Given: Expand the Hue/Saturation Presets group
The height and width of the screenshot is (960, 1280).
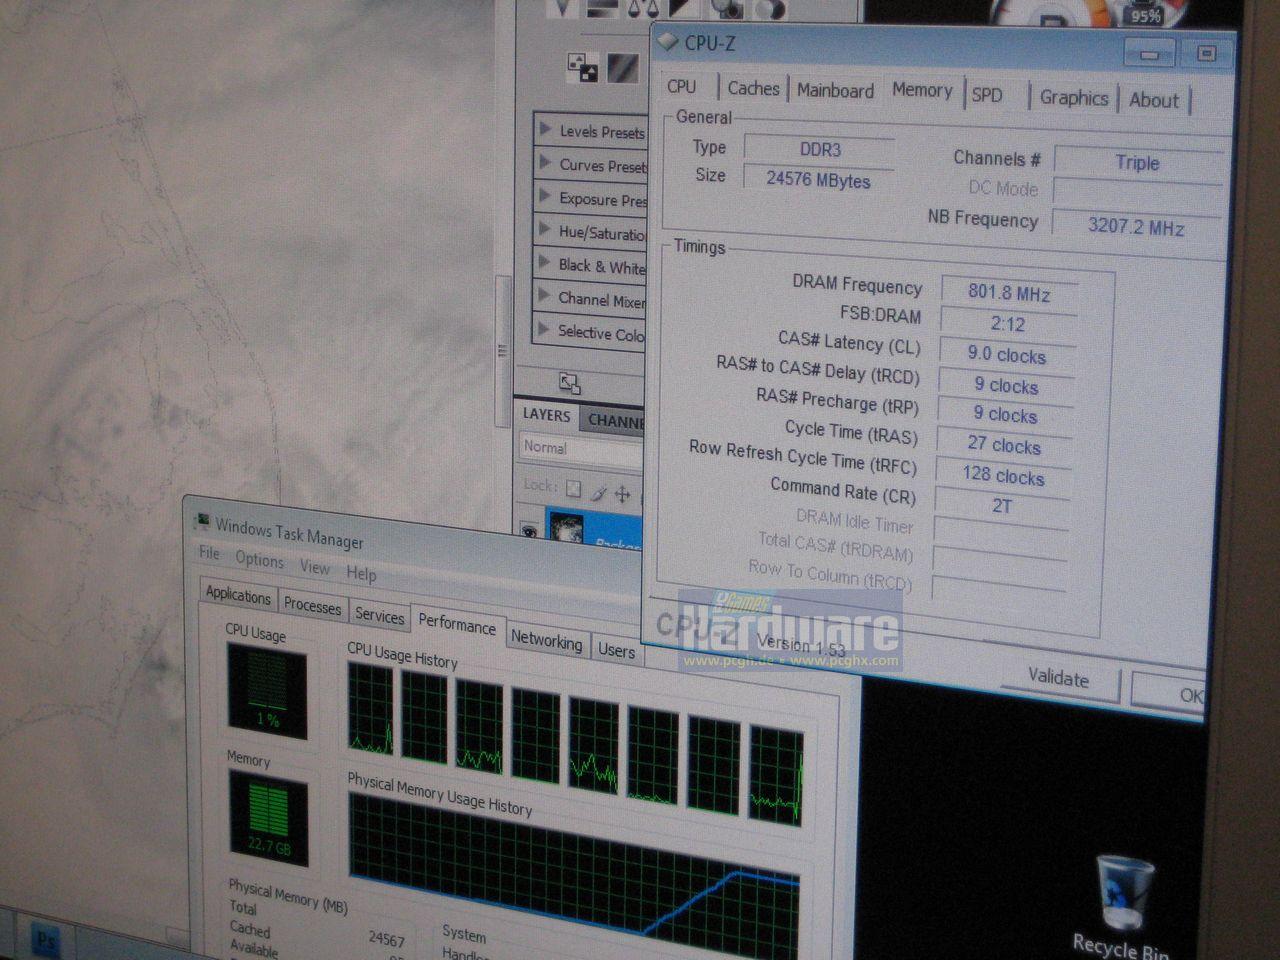Looking at the screenshot, I should coord(545,229).
